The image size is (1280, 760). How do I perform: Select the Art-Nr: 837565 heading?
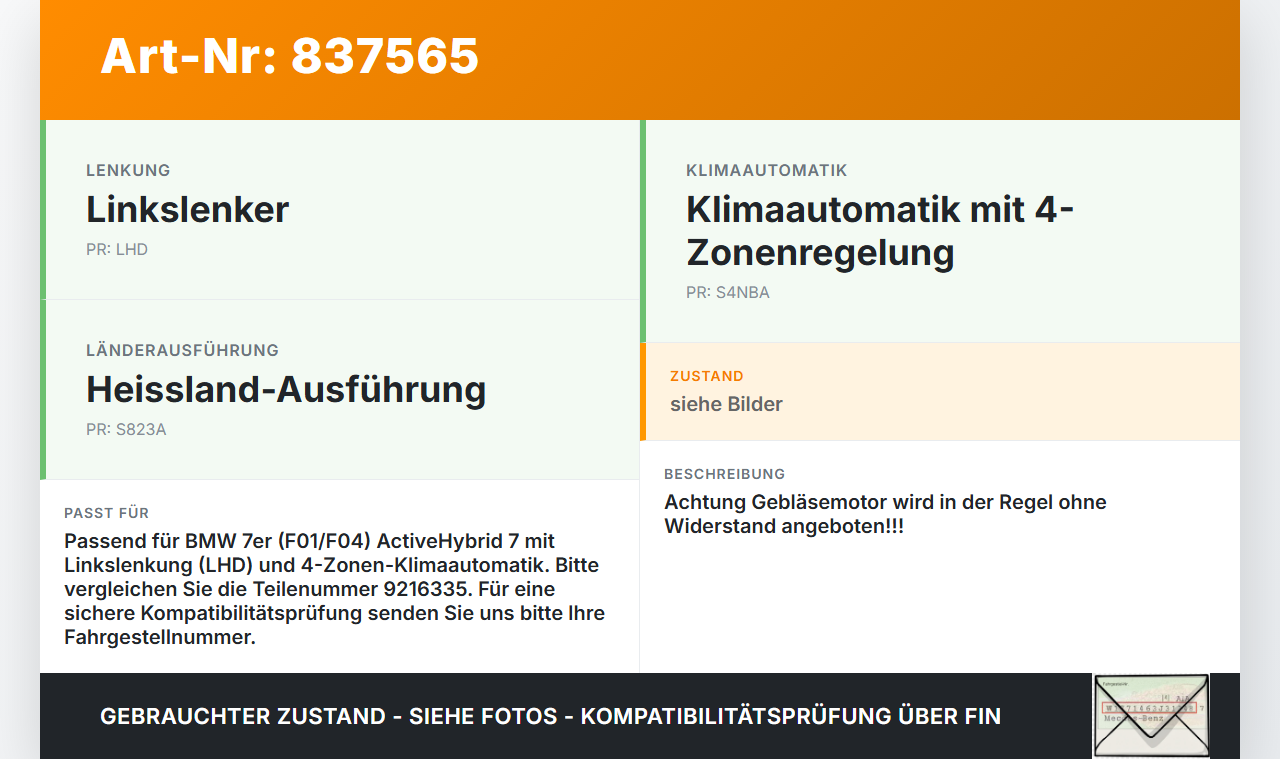coord(290,56)
